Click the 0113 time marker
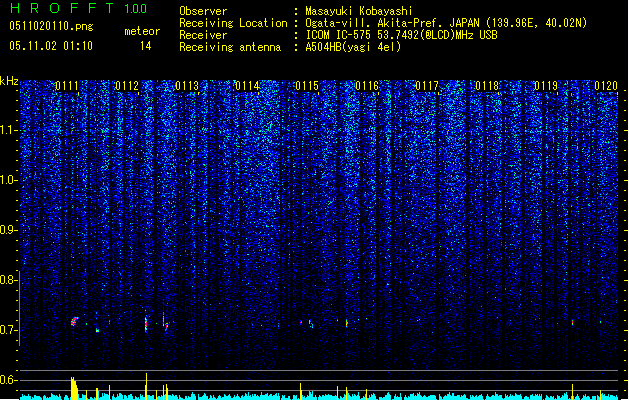 click(x=187, y=86)
